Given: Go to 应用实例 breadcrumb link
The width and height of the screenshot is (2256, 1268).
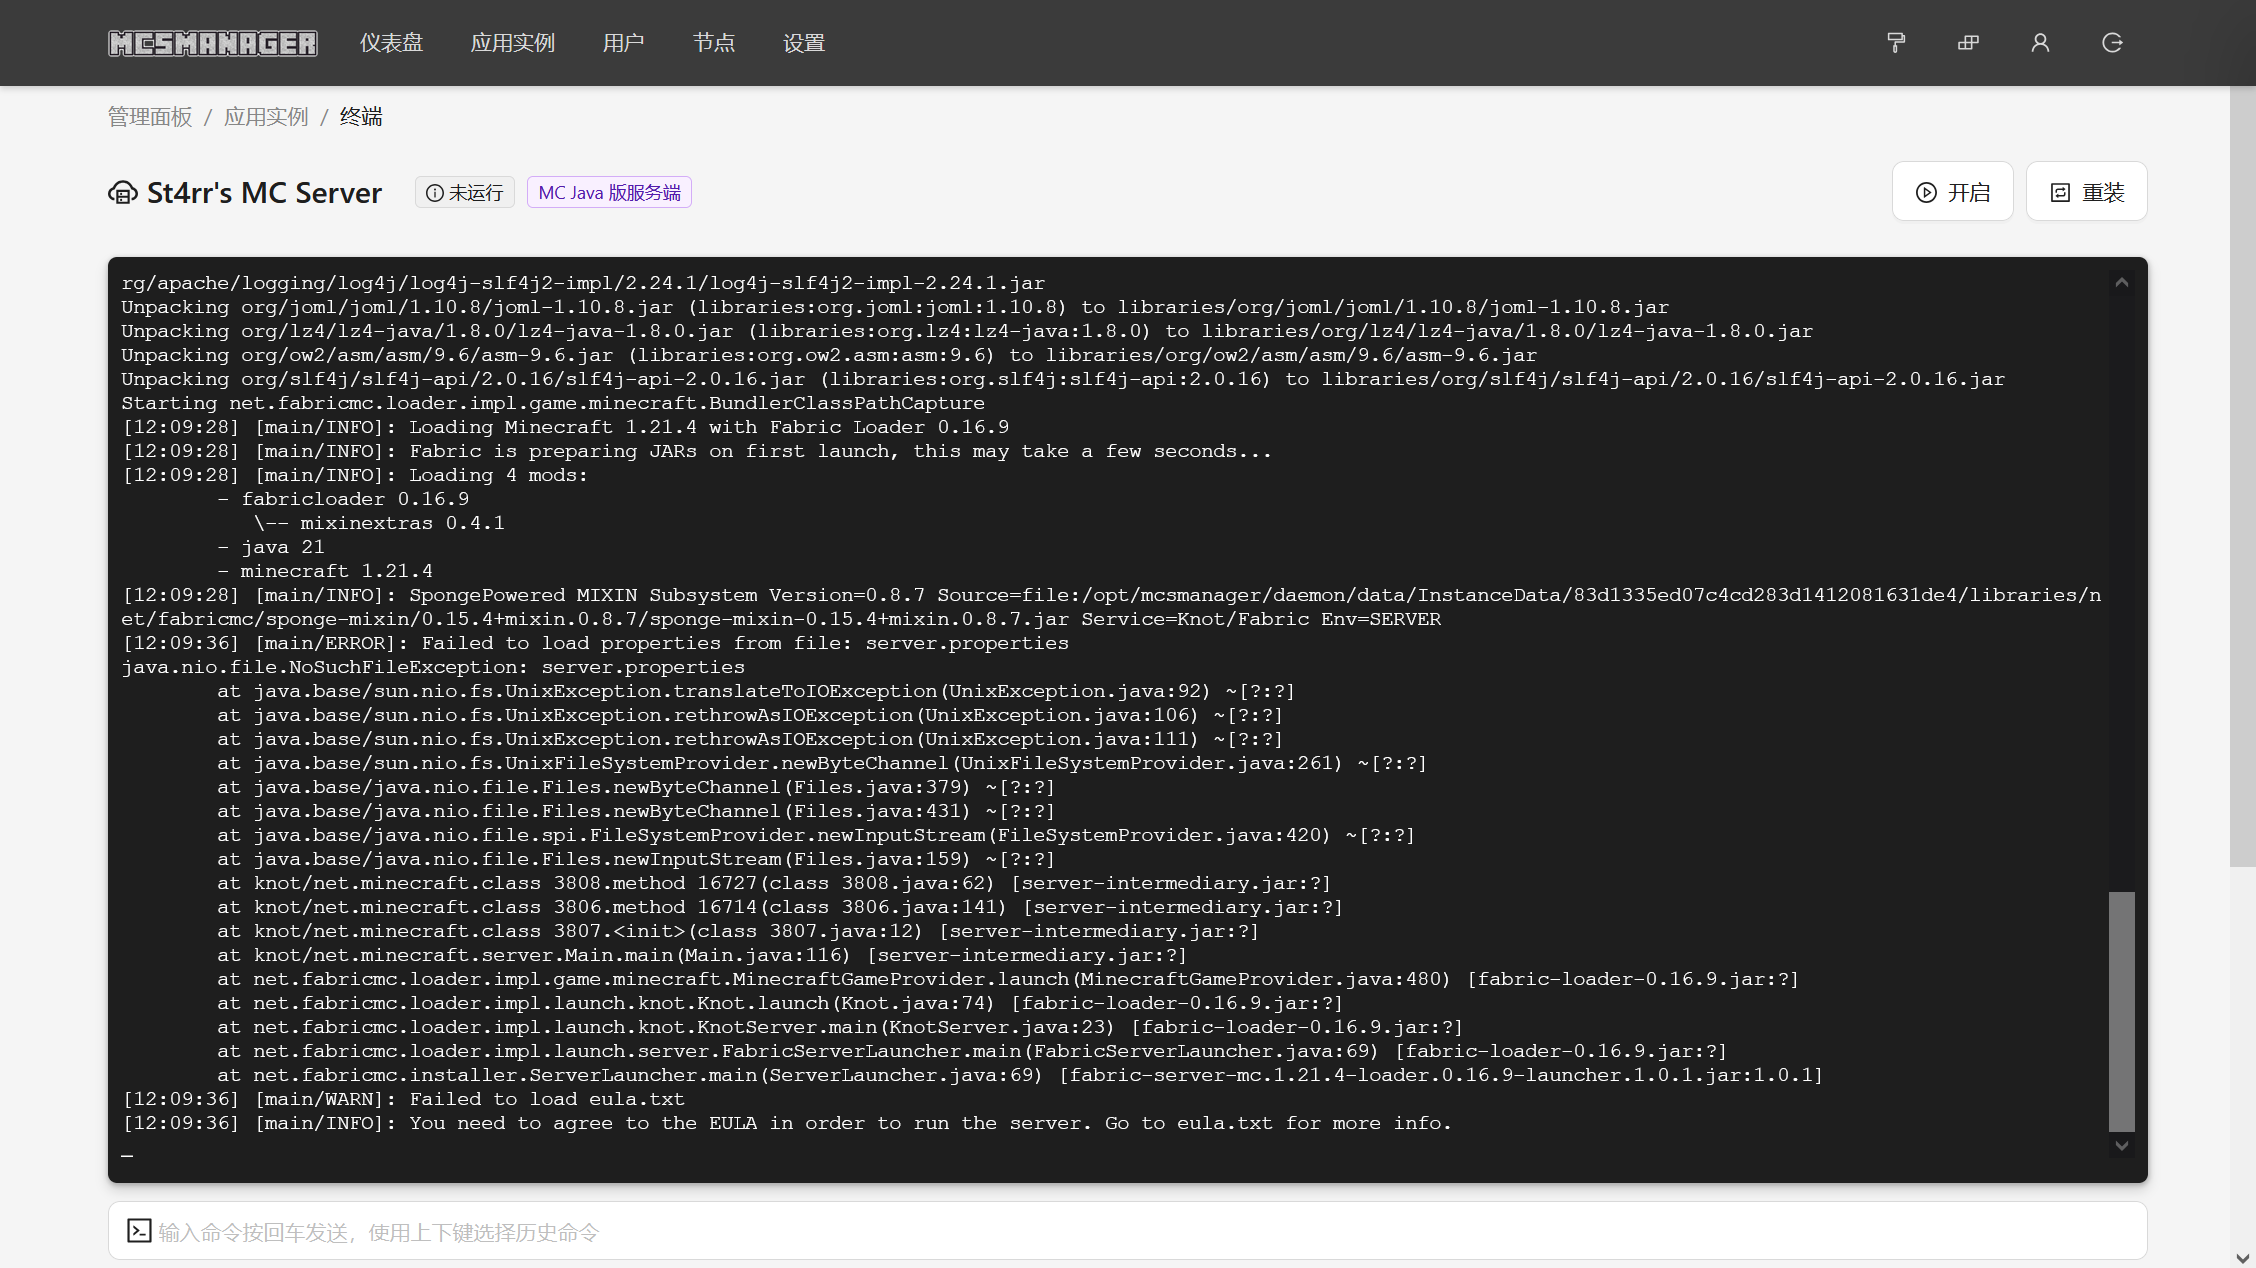Looking at the screenshot, I should 266,117.
